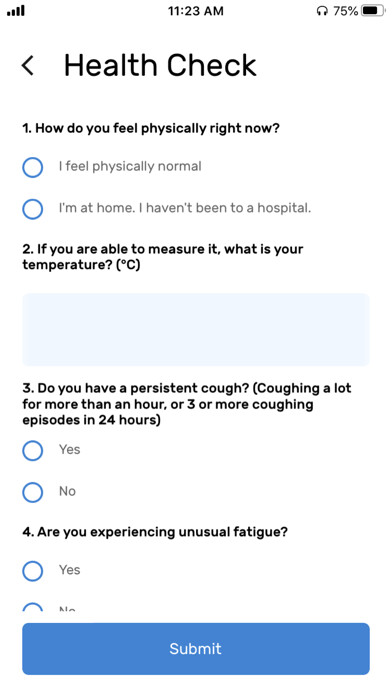Choose Yes radio for unusual fatigue
392x696 pixels.
[x=32, y=571]
